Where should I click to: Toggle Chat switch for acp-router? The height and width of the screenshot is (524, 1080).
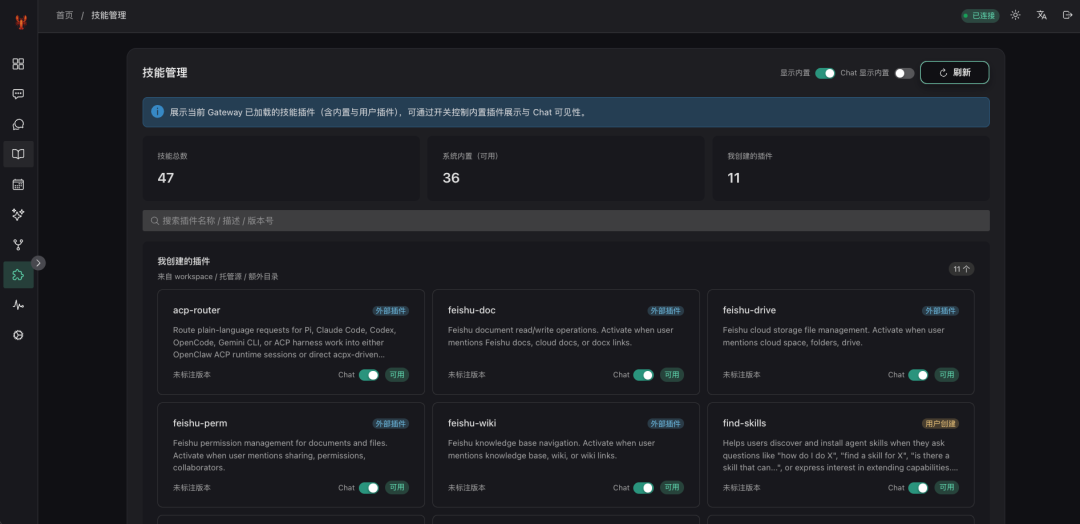(369, 375)
